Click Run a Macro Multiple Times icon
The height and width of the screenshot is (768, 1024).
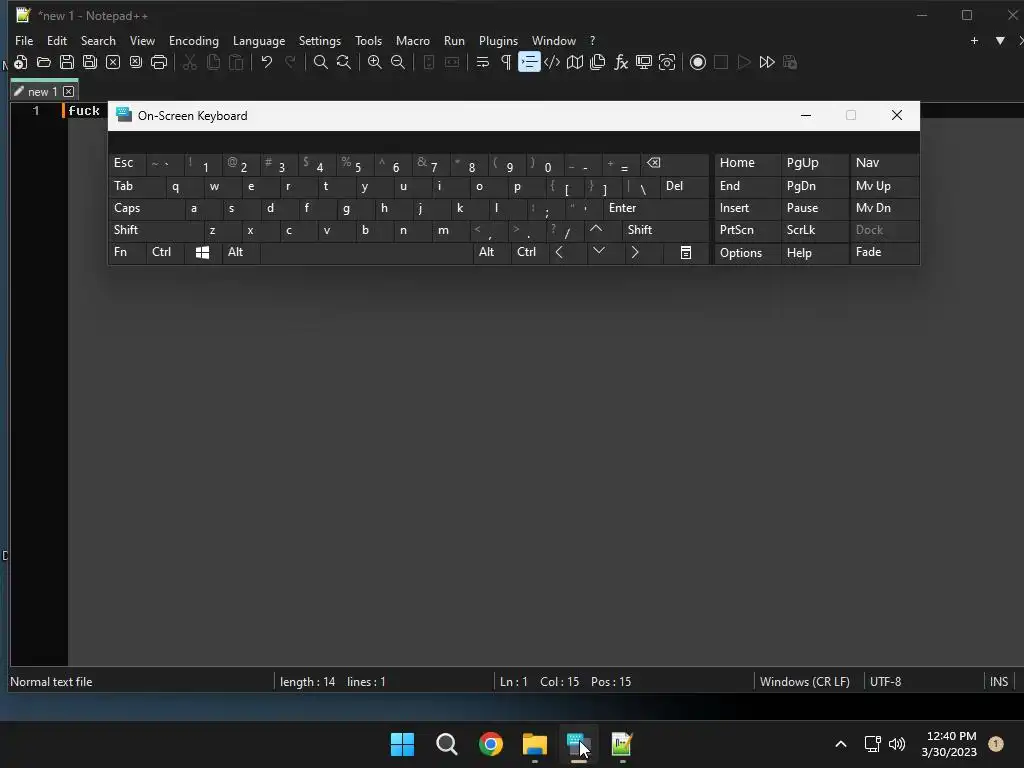(767, 62)
